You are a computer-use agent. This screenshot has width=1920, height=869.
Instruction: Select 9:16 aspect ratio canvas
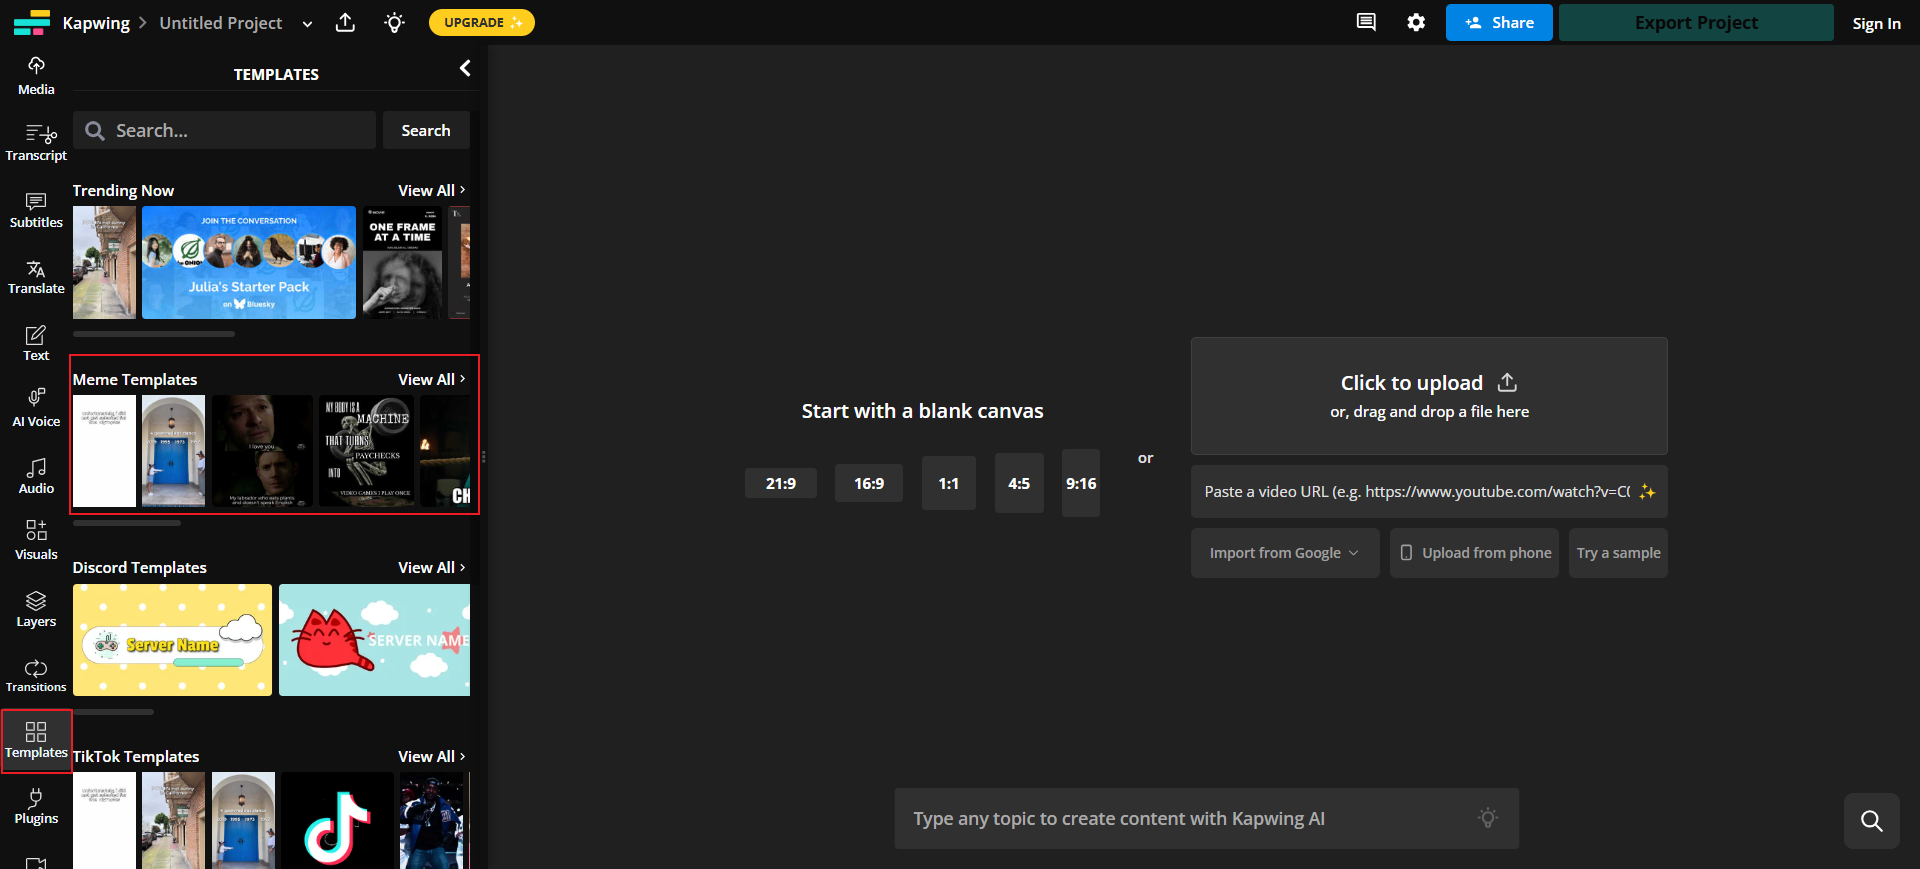coord(1081,483)
